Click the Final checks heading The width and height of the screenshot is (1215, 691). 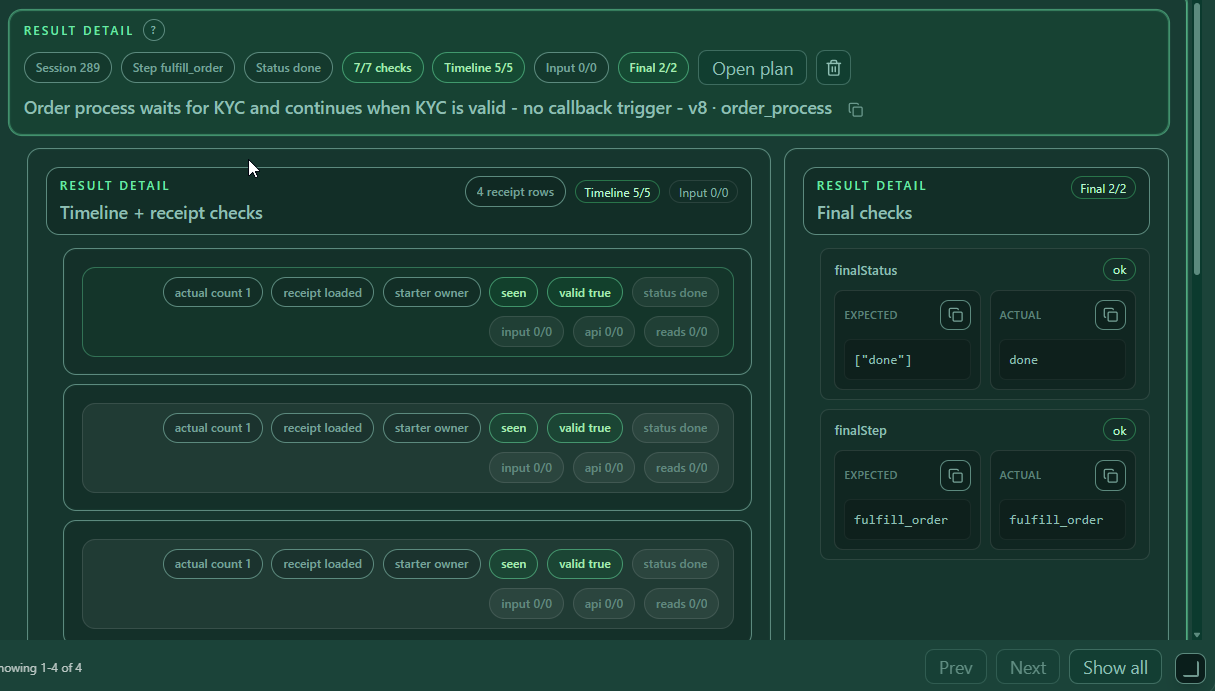[x=864, y=213]
